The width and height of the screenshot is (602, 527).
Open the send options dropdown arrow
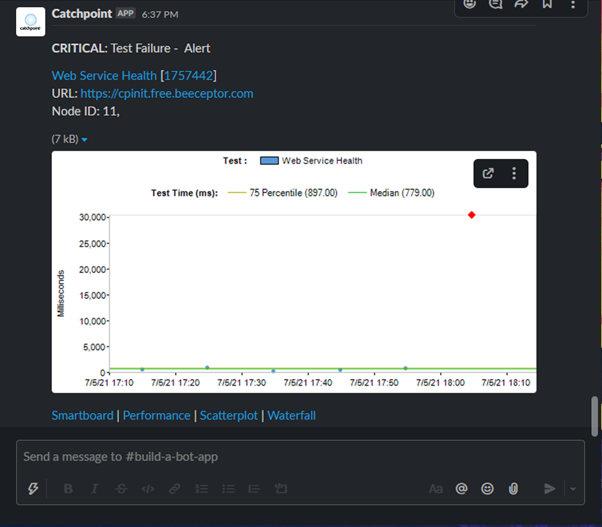coord(573,489)
